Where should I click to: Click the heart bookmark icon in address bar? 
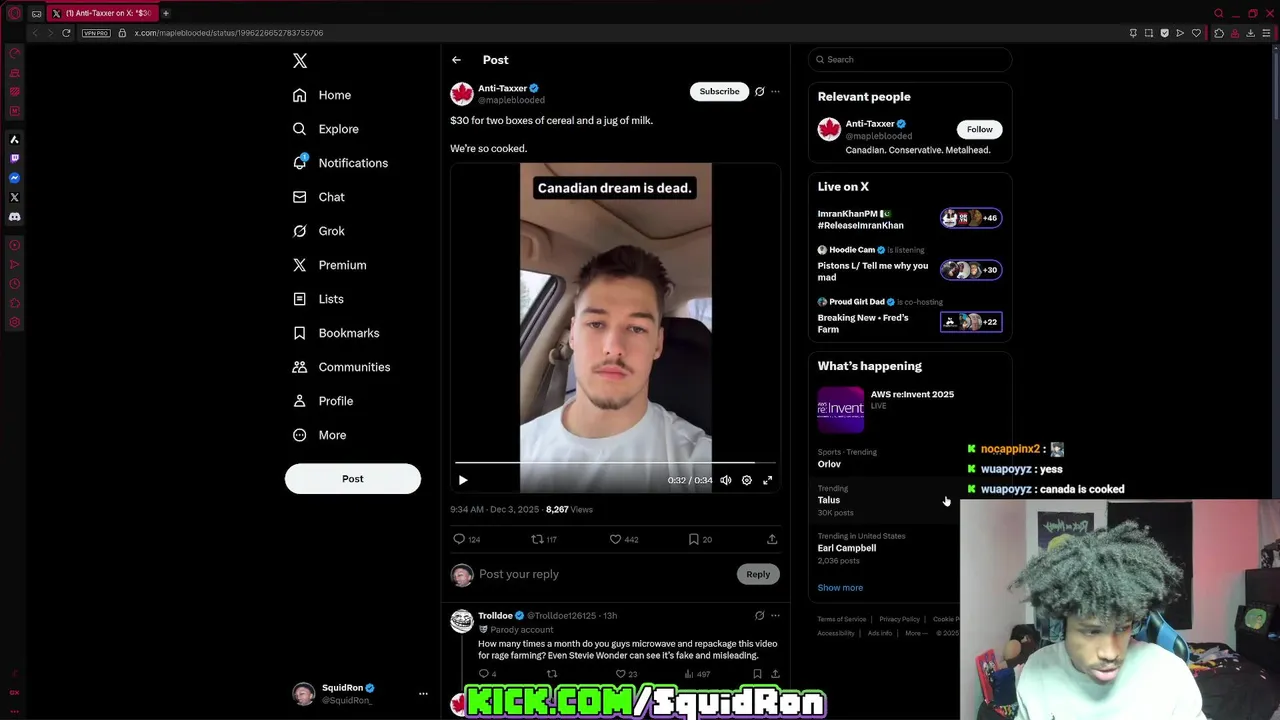[x=1196, y=33]
